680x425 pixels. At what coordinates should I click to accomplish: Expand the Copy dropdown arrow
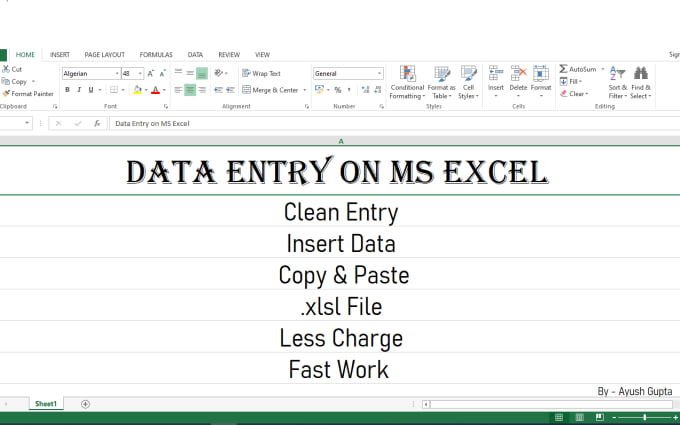tap(33, 81)
